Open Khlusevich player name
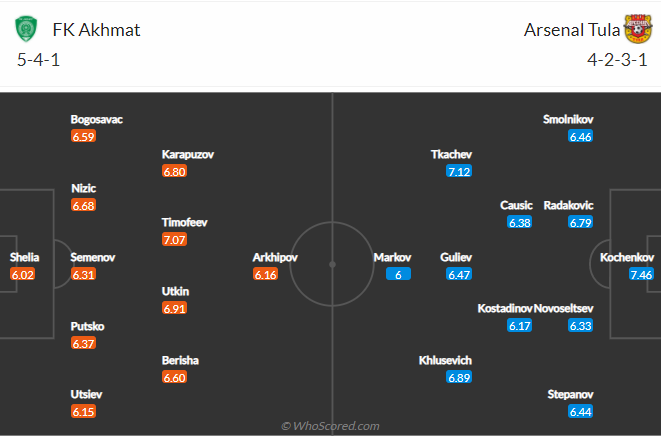 pos(445,360)
